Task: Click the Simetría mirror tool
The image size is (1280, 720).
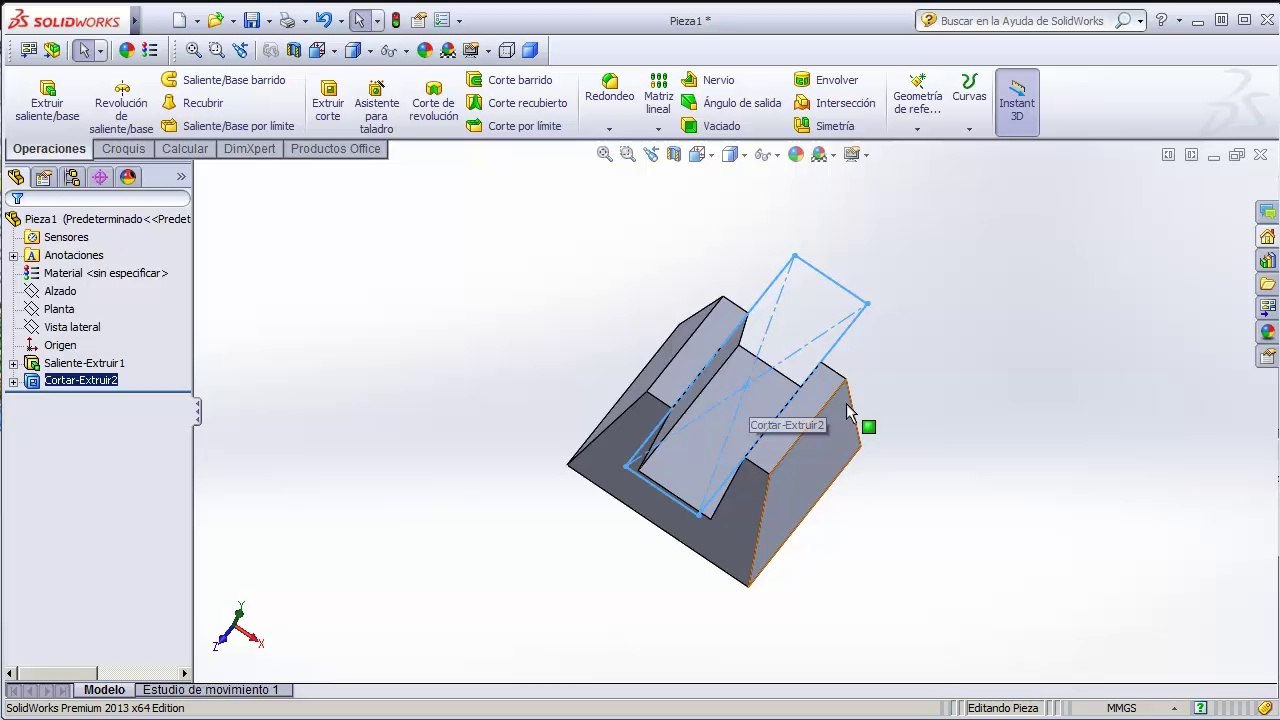Action: click(824, 126)
